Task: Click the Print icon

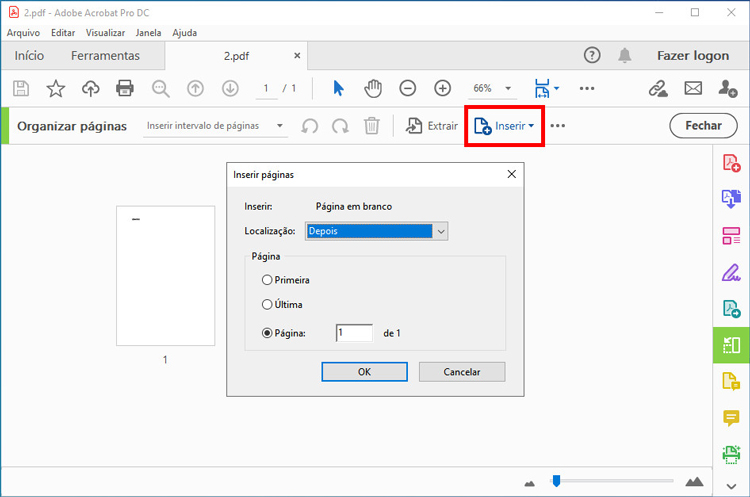Action: tap(125, 88)
